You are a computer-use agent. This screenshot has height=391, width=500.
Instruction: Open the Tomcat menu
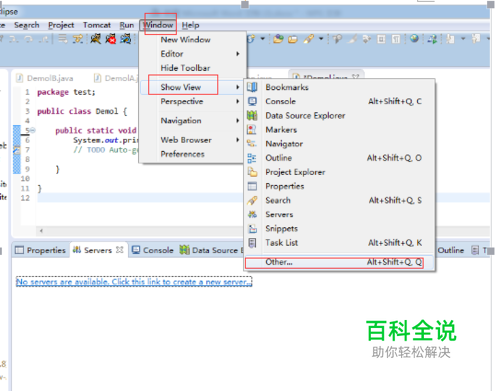coord(97,25)
